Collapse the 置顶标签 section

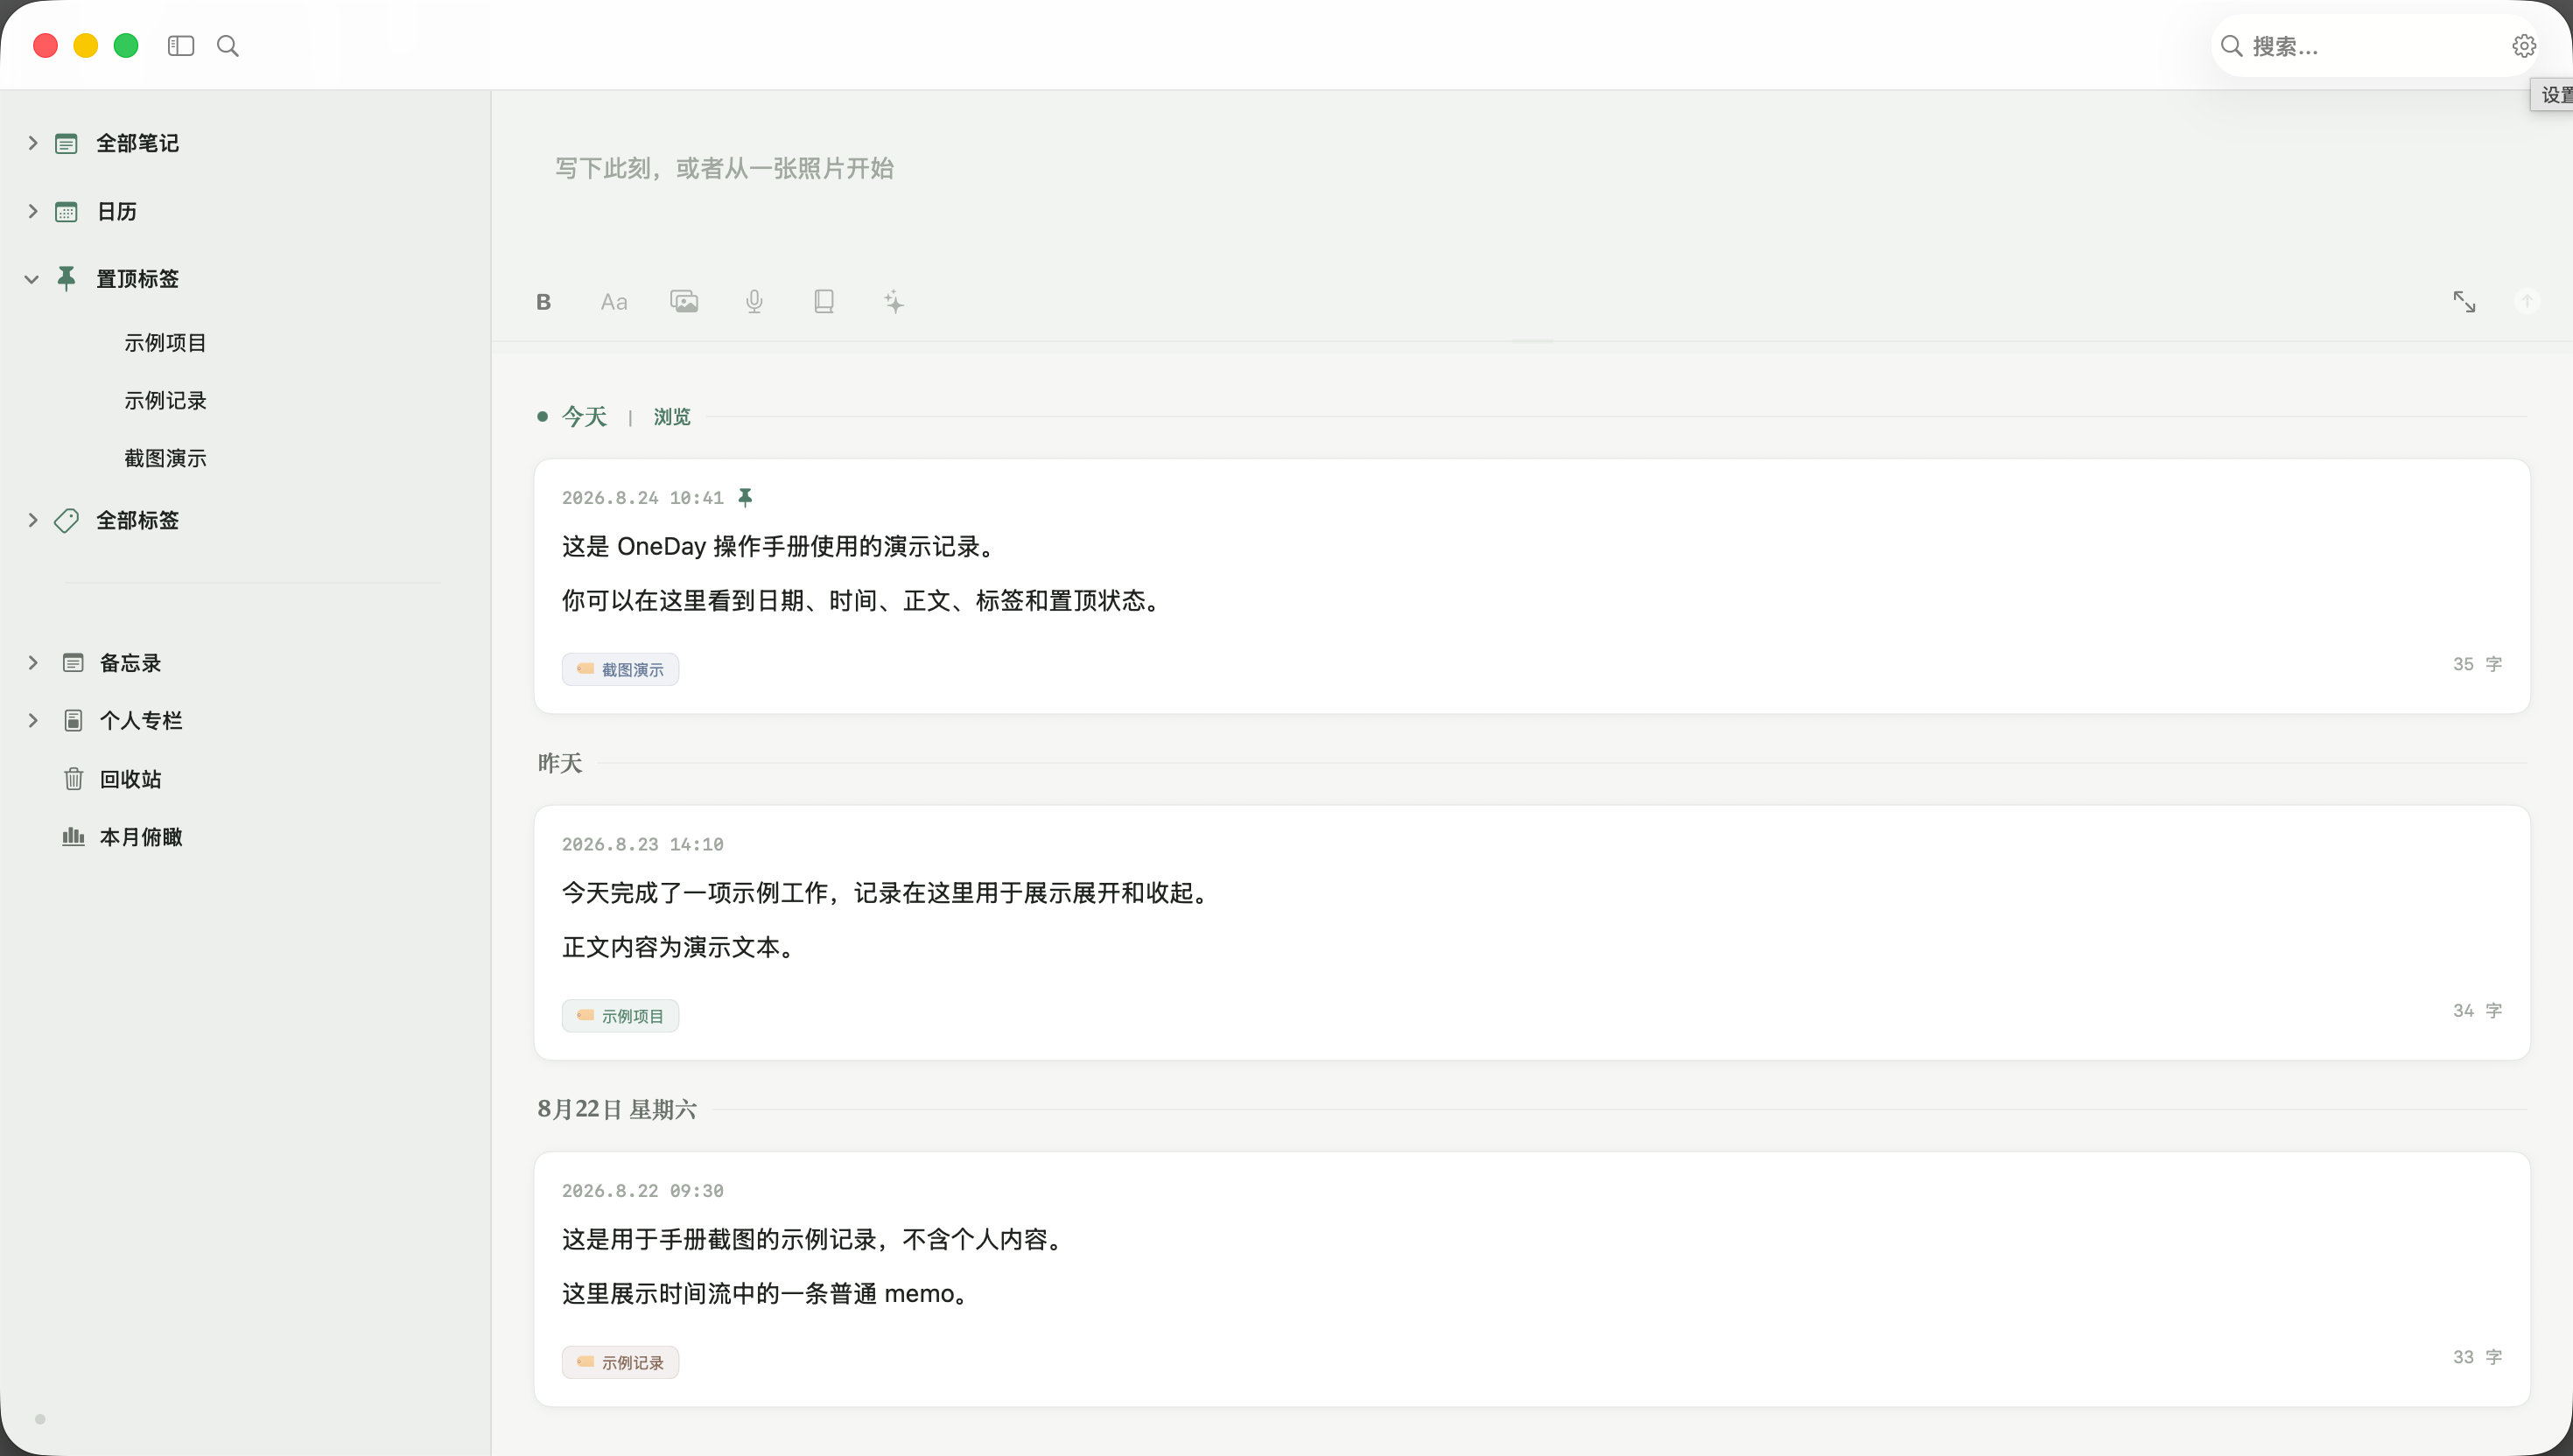(32, 279)
